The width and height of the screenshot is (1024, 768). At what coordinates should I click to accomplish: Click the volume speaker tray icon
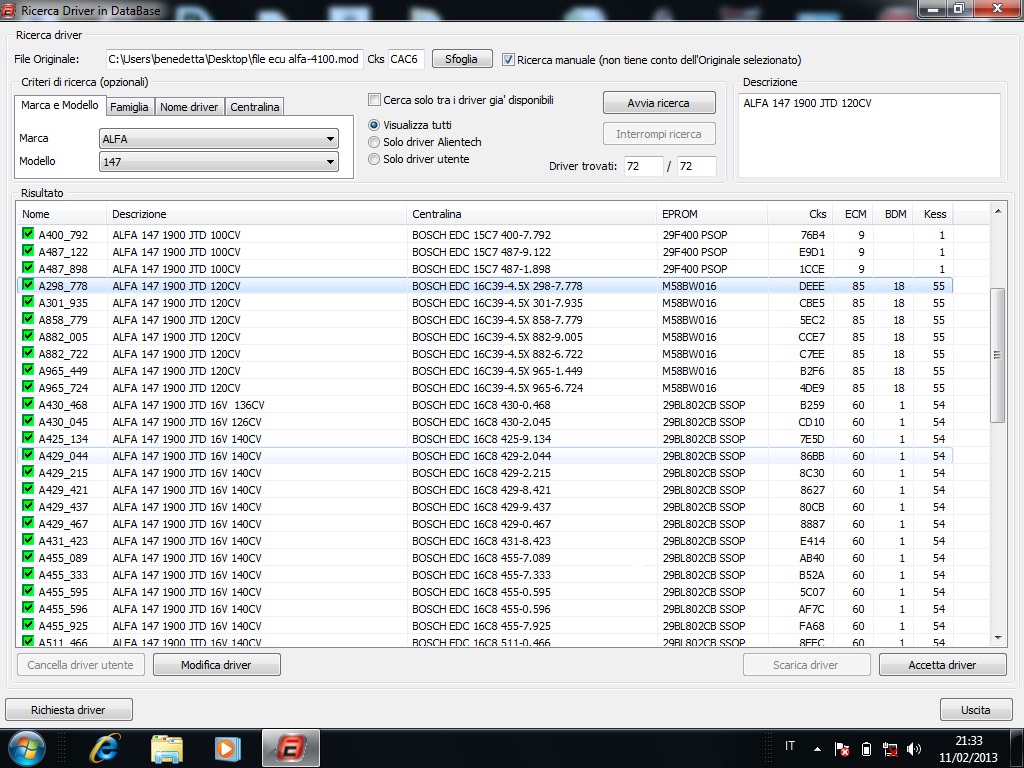pyautogui.click(x=913, y=748)
